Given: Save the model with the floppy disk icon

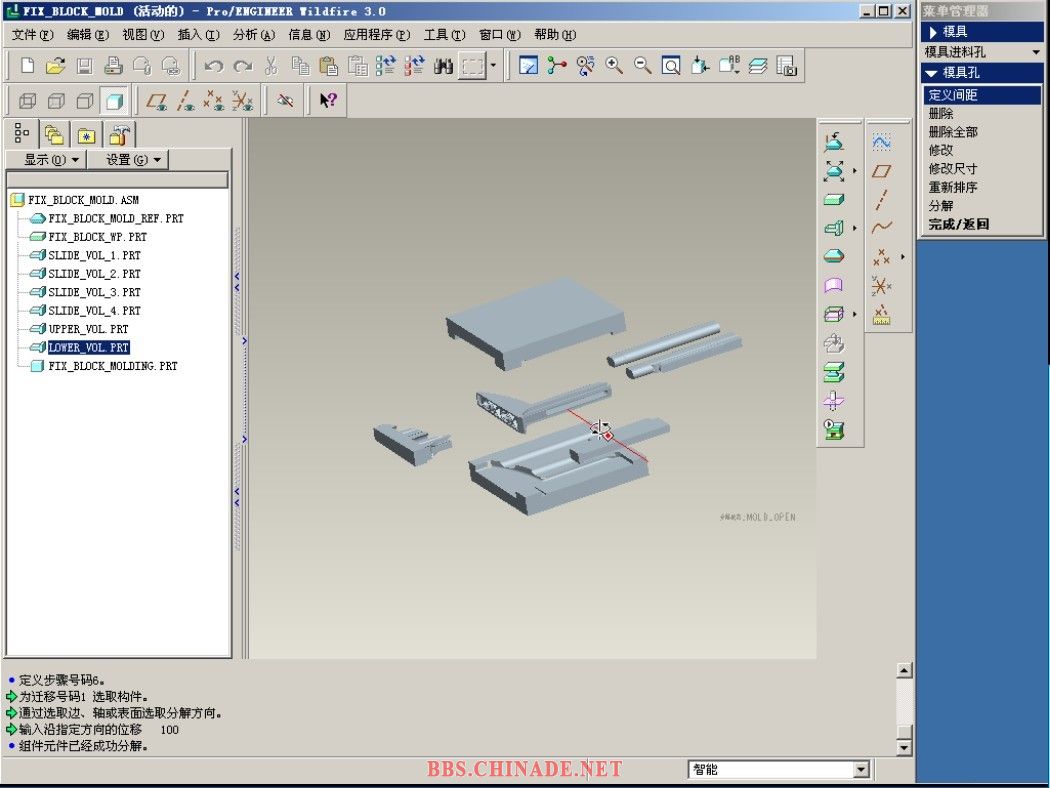Looking at the screenshot, I should [x=84, y=66].
